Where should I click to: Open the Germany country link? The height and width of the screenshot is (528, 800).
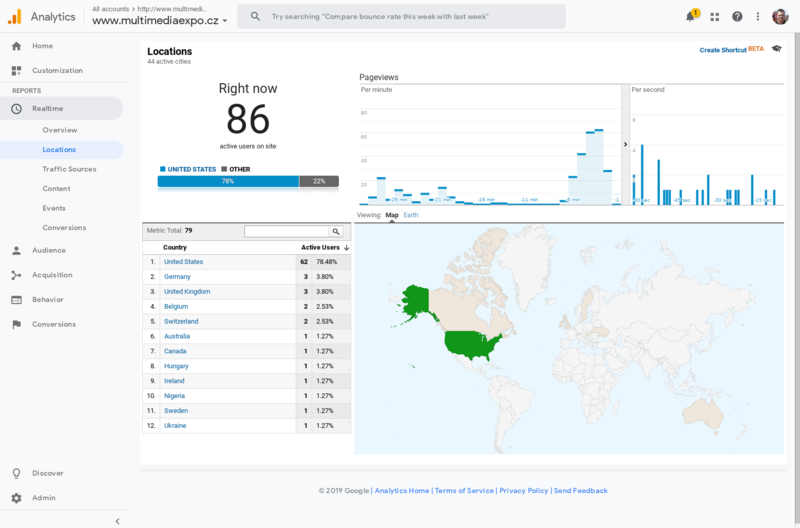(177, 276)
